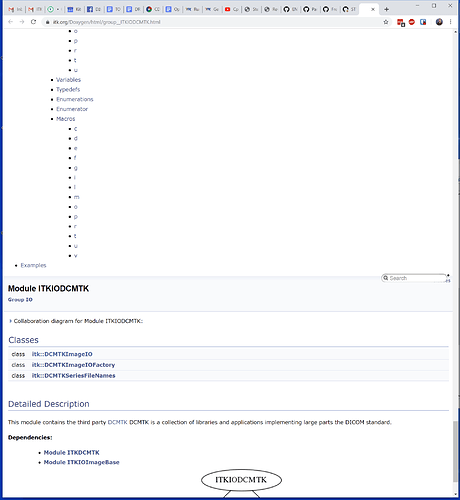
Task: Click the scrollbar down arrow
Action: click(x=455, y=494)
